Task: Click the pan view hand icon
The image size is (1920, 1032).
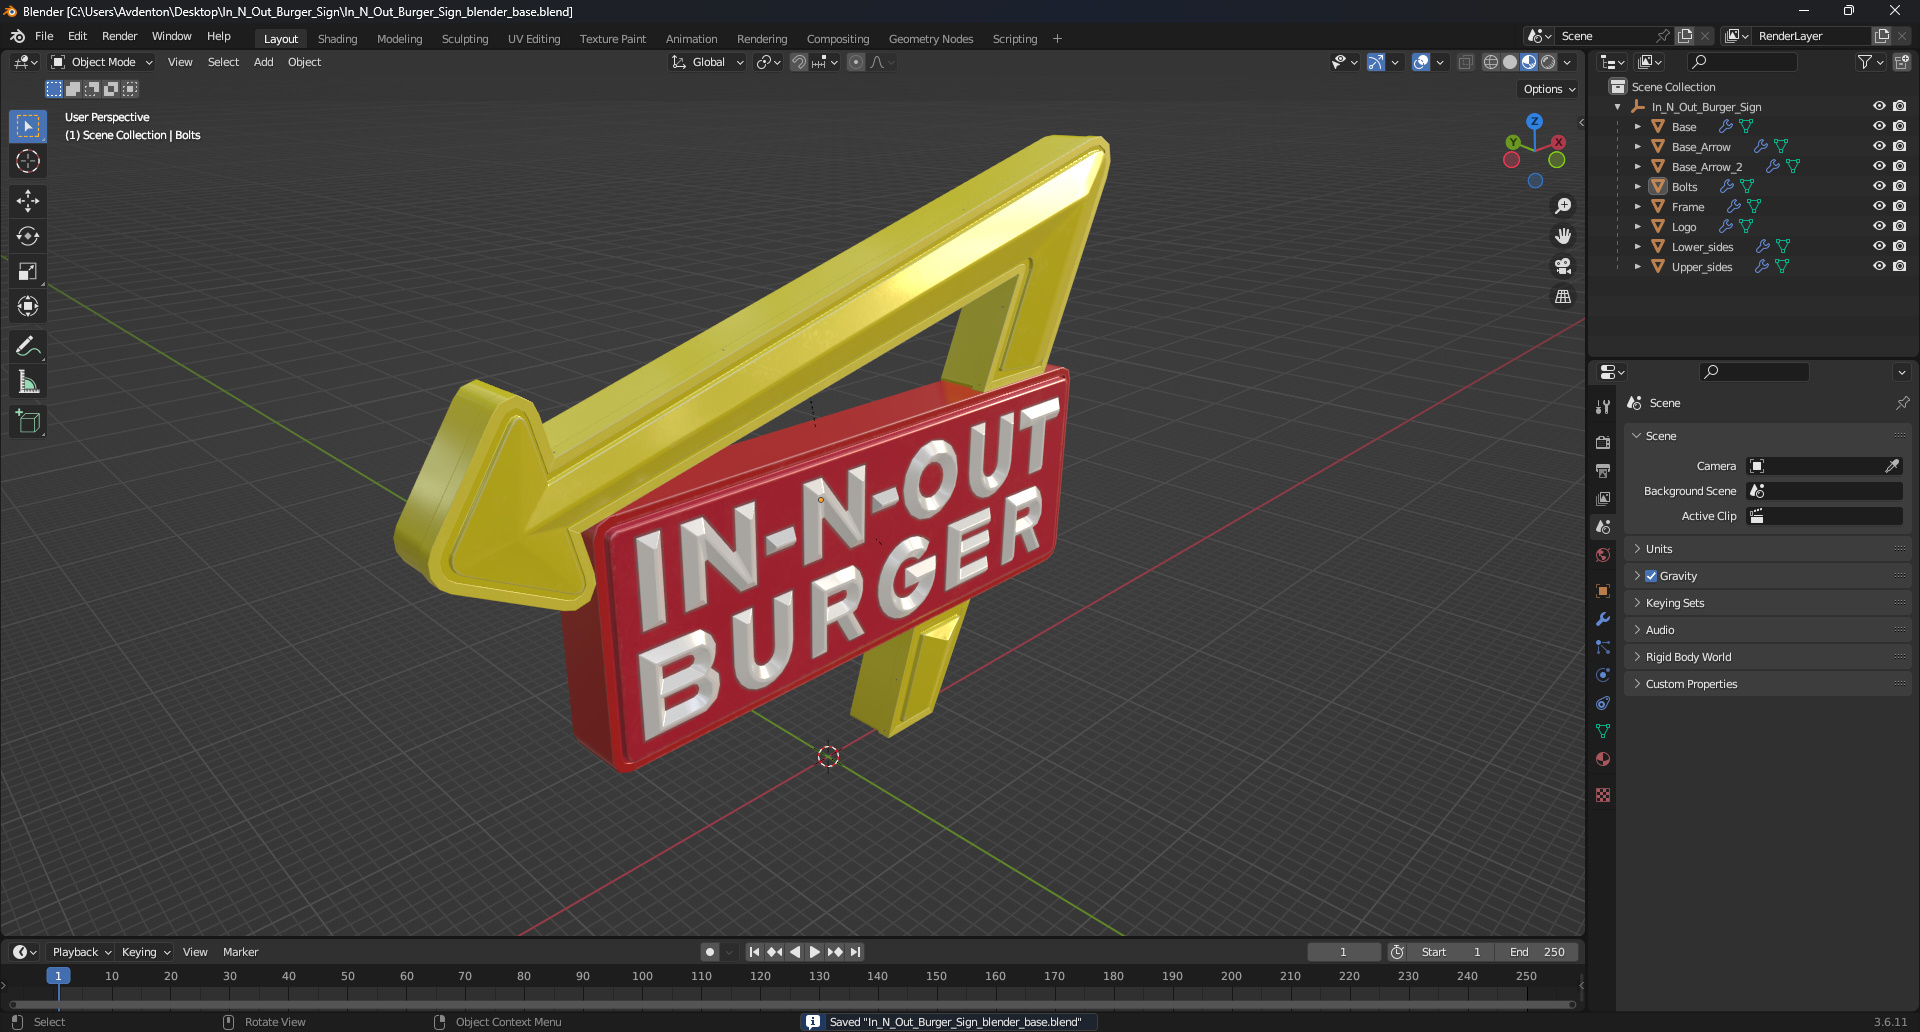Action: [x=1563, y=236]
